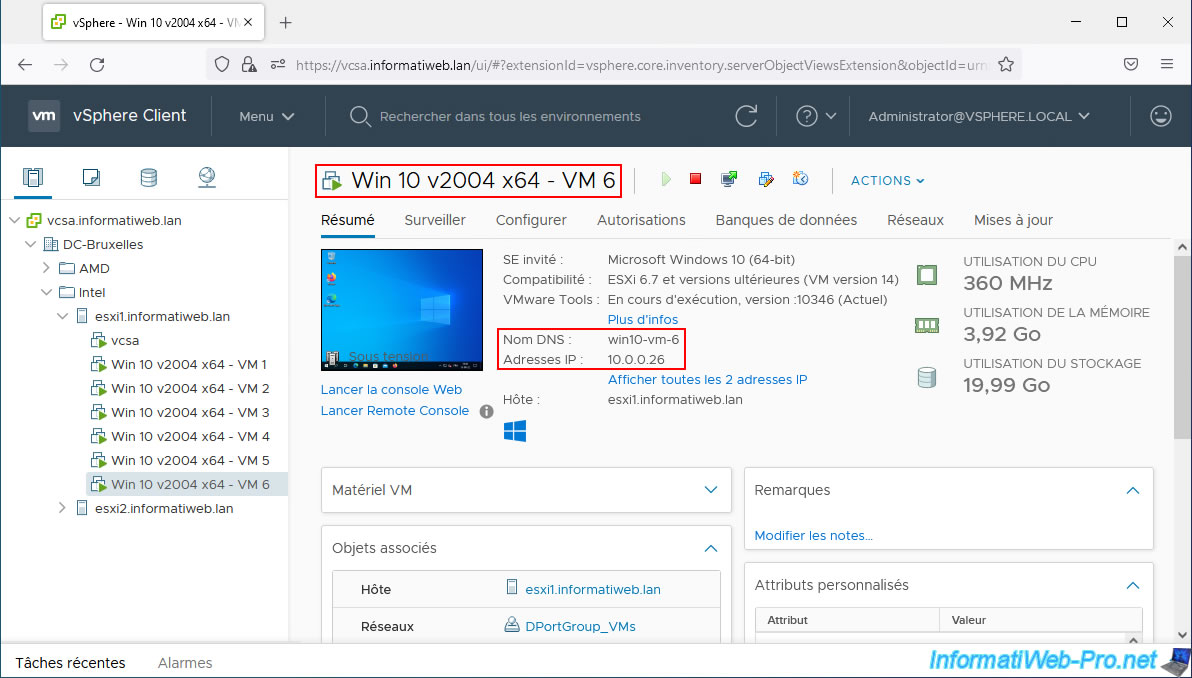
Task: Open DPortGroup_VMs network link
Action: [580, 626]
